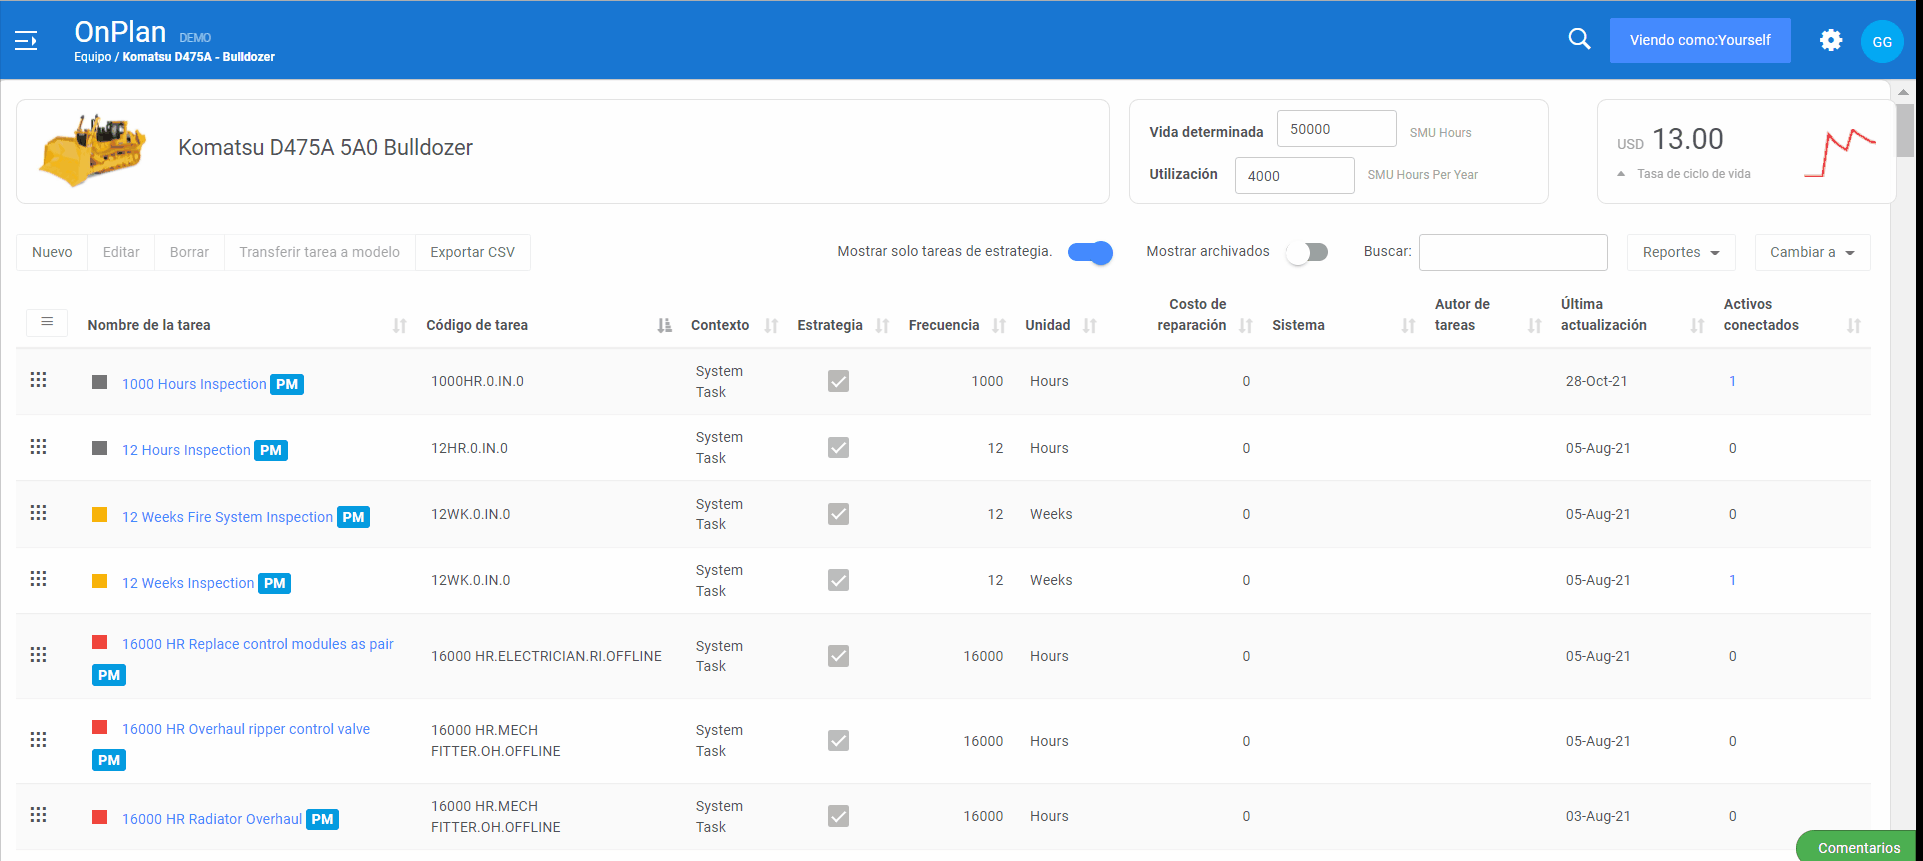Click Nuevo toolbar button
This screenshot has width=1923, height=861.
(52, 252)
